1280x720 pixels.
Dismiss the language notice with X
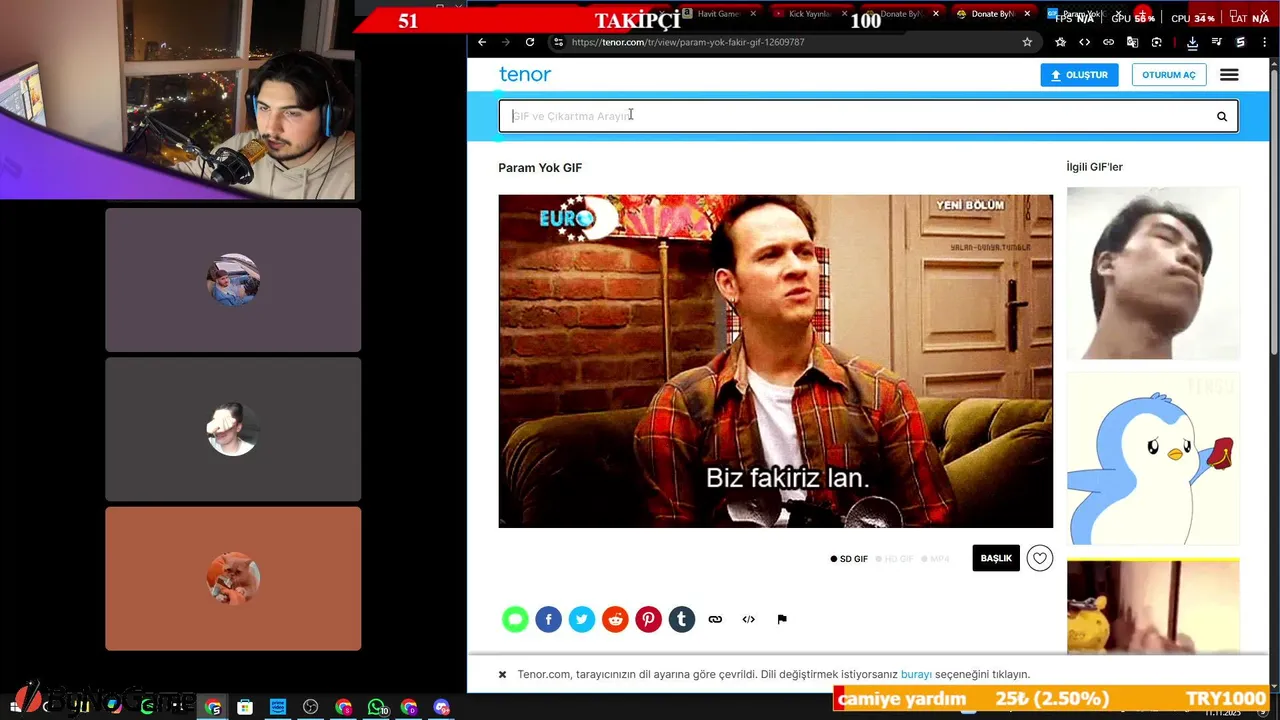(502, 675)
